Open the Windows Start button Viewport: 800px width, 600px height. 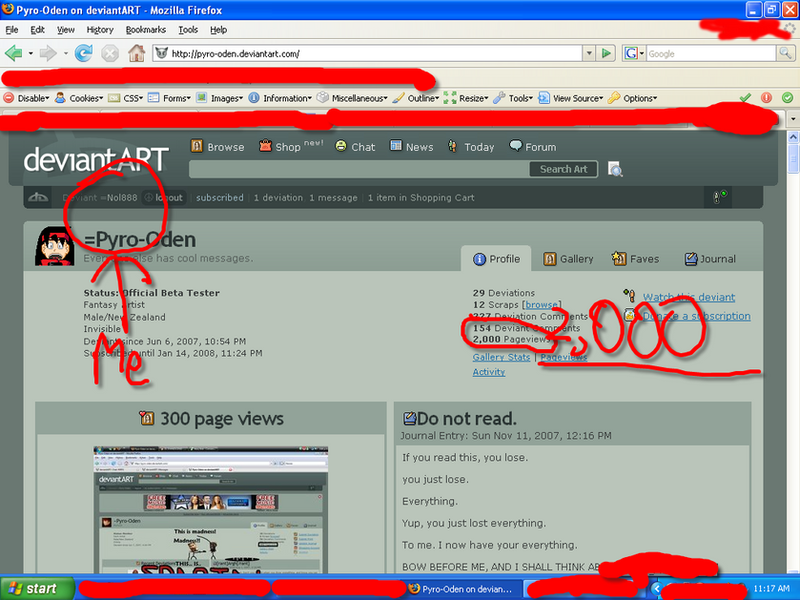coord(37,588)
